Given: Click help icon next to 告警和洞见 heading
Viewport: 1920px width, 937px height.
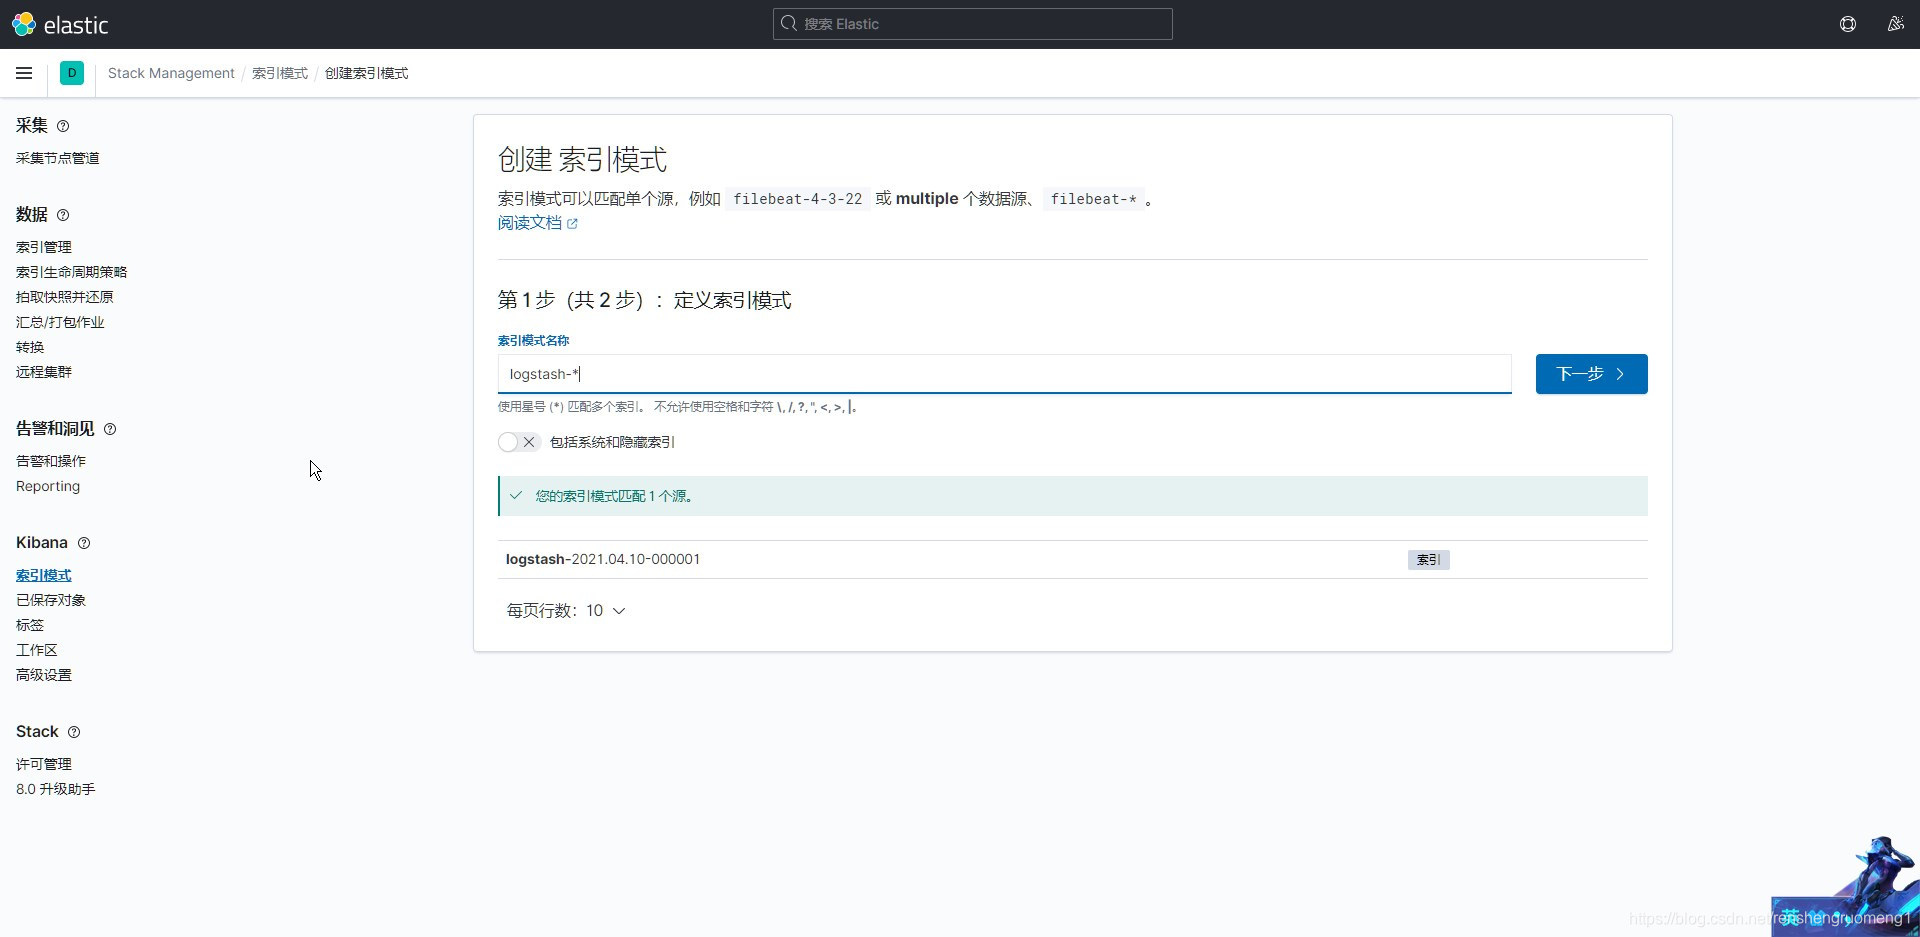Looking at the screenshot, I should click(110, 429).
